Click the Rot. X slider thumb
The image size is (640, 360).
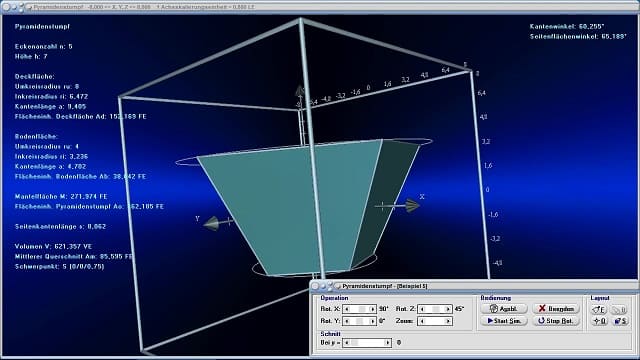click(x=362, y=309)
